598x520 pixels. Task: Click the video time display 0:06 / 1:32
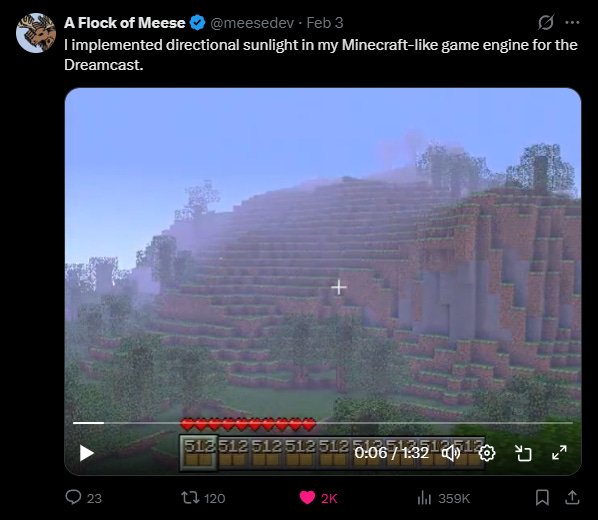pyautogui.click(x=392, y=453)
